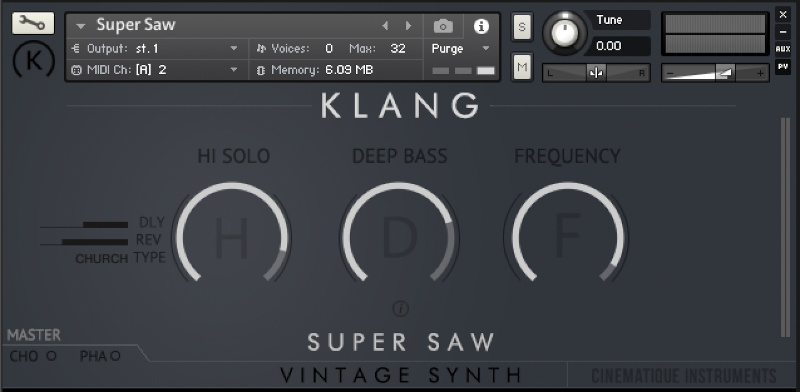Open instrument edit mode with wrench icon

[33, 23]
